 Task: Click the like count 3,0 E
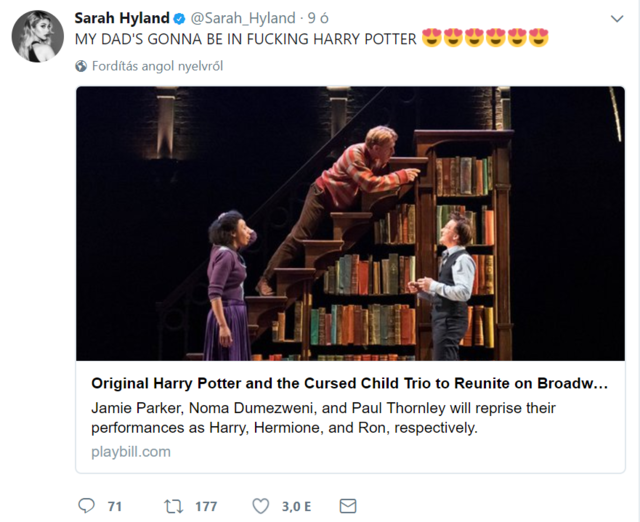tap(296, 506)
